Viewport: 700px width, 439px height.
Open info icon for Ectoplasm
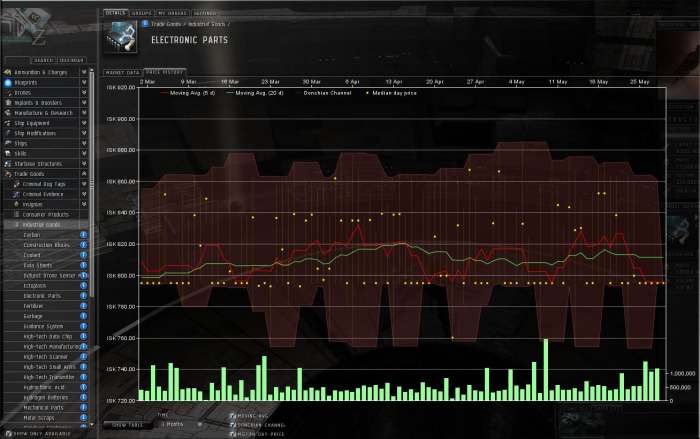83,286
